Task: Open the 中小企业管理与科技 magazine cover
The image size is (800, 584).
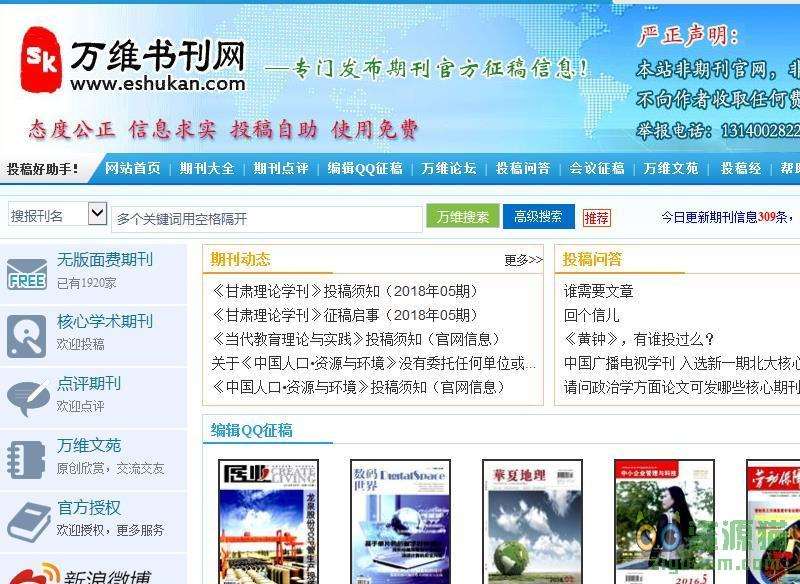Action: point(664,521)
